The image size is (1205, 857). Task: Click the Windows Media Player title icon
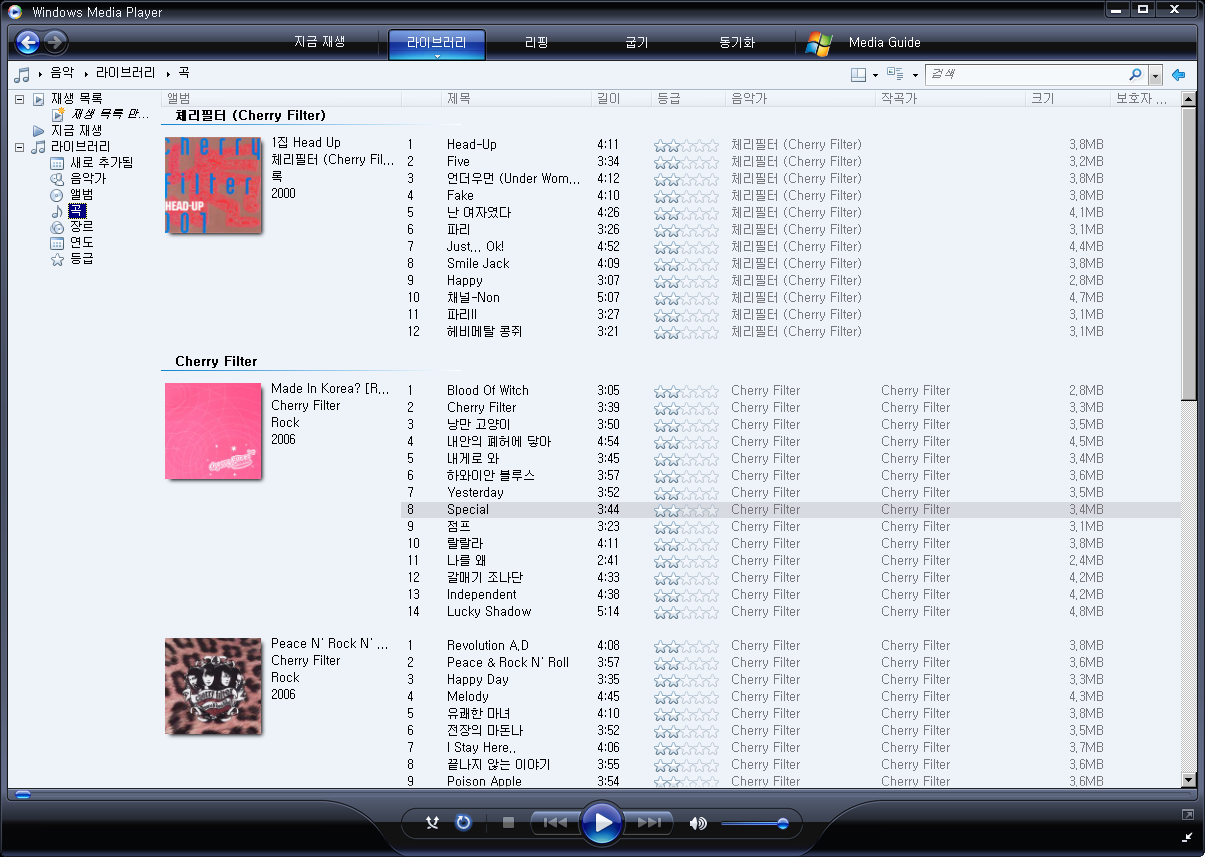pos(15,12)
